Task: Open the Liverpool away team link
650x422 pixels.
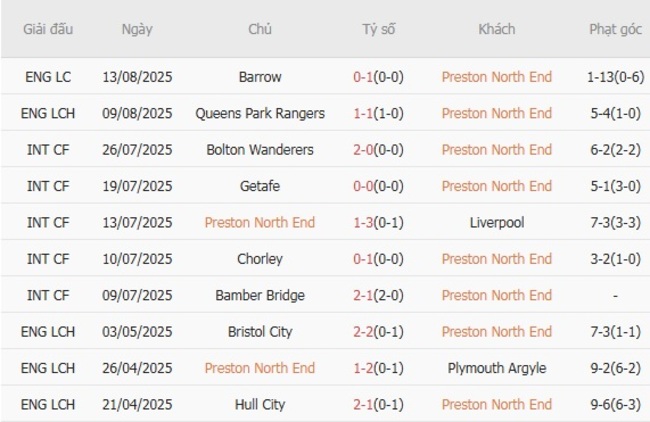Action: click(496, 223)
